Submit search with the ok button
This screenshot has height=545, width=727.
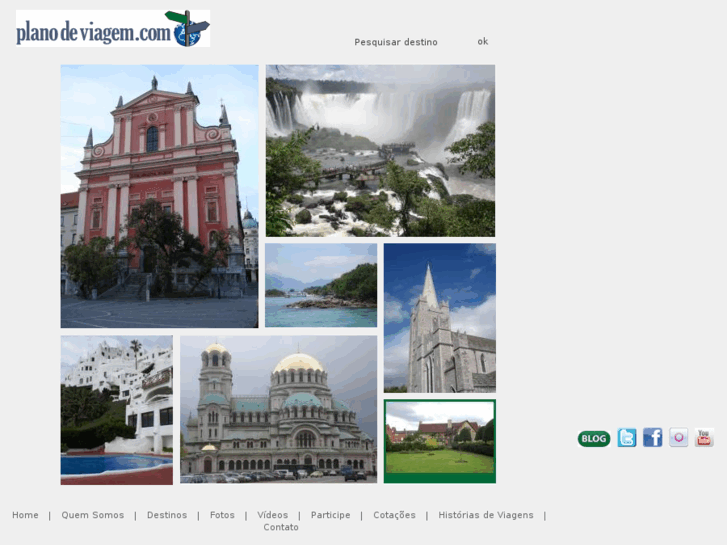[x=483, y=42]
